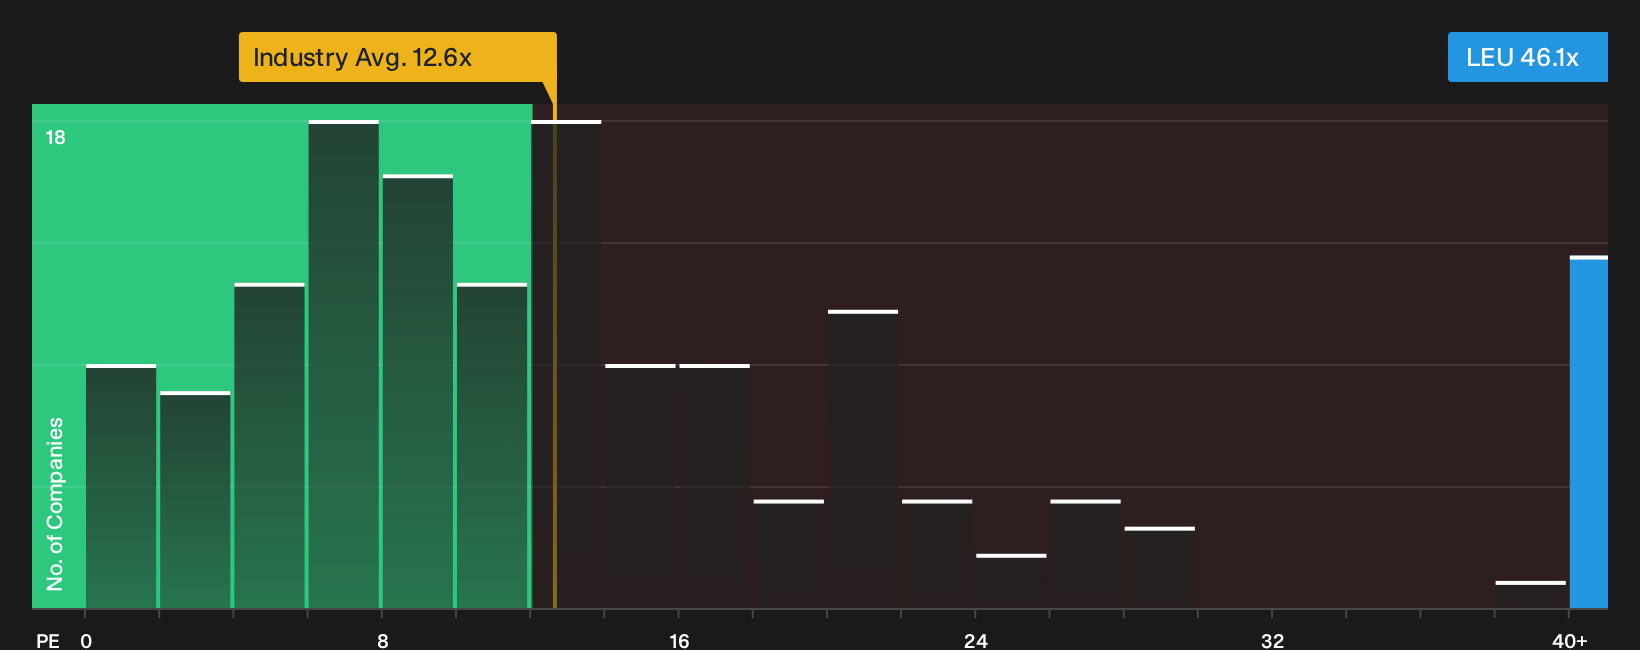The width and height of the screenshot is (1640, 650).
Task: Select the tallest green bar above PE 8
Action: 344,364
